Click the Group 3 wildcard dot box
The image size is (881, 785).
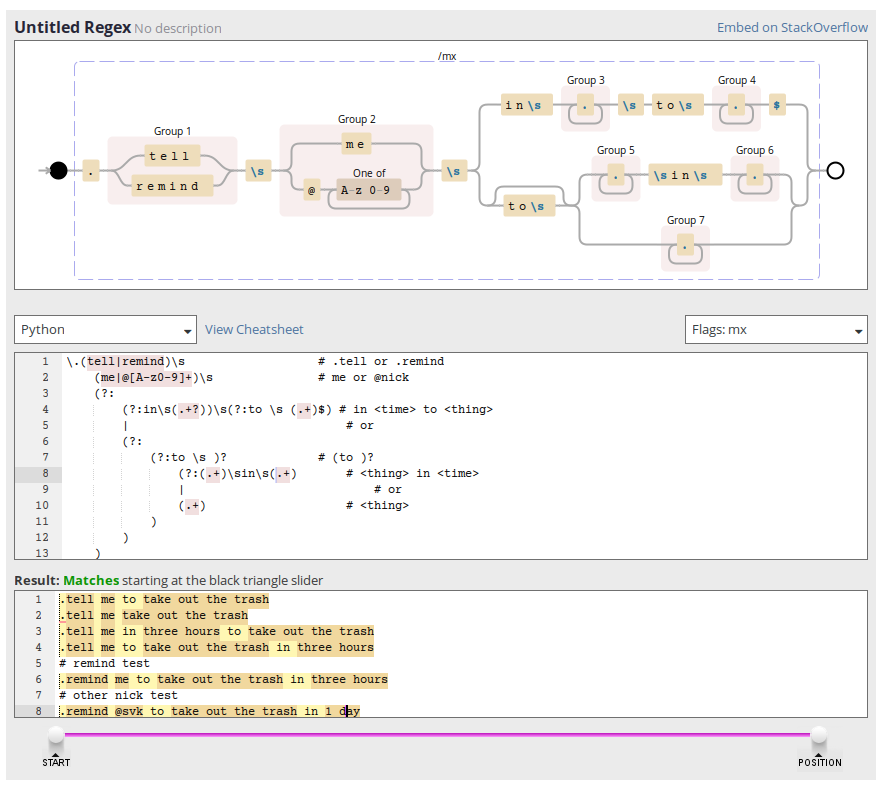(x=585, y=105)
